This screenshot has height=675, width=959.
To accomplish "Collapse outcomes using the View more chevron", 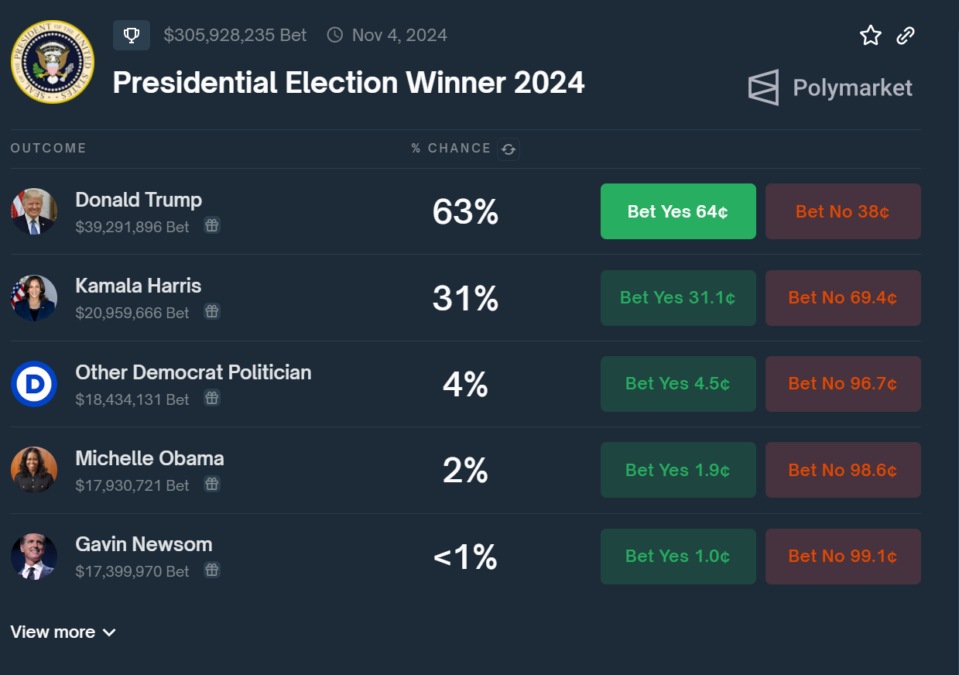I will click(108, 632).
